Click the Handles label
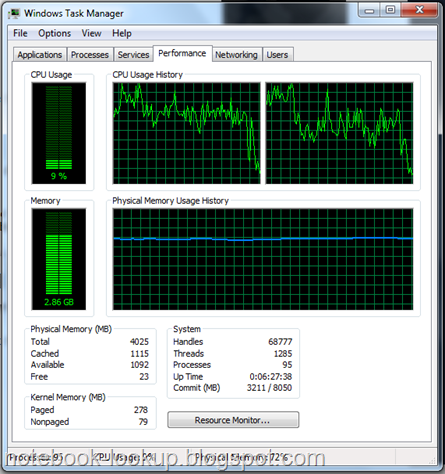This screenshot has width=445, height=474. click(188, 342)
